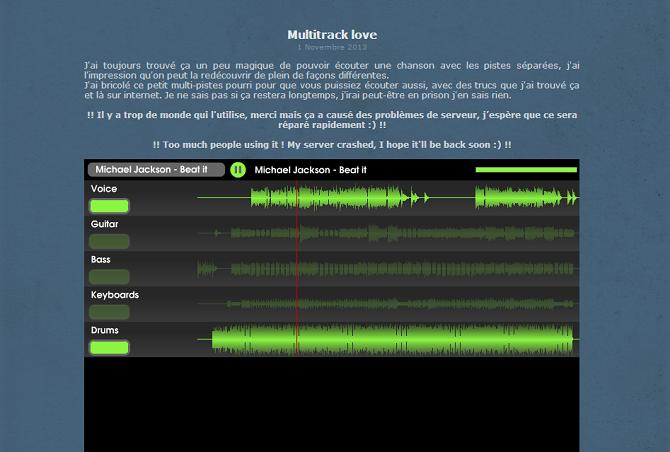Image resolution: width=670 pixels, height=452 pixels.
Task: Click the English 'Too much people using it' notice
Action: [x=332, y=145]
